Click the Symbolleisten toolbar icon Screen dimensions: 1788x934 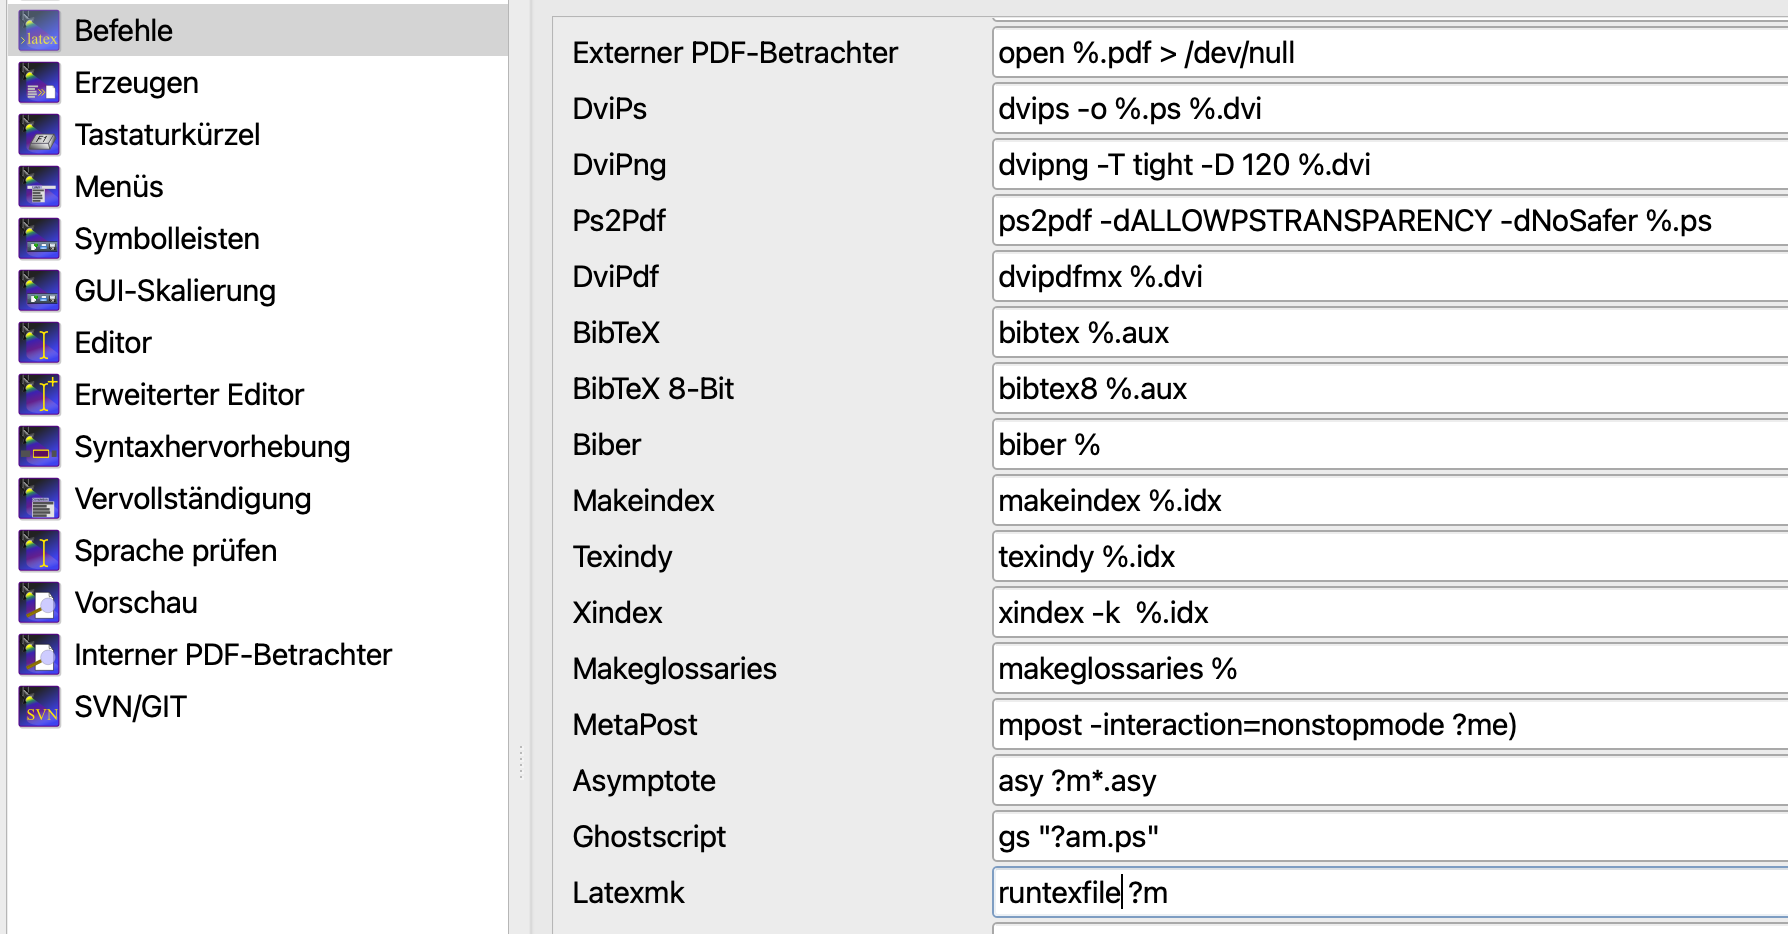point(39,239)
